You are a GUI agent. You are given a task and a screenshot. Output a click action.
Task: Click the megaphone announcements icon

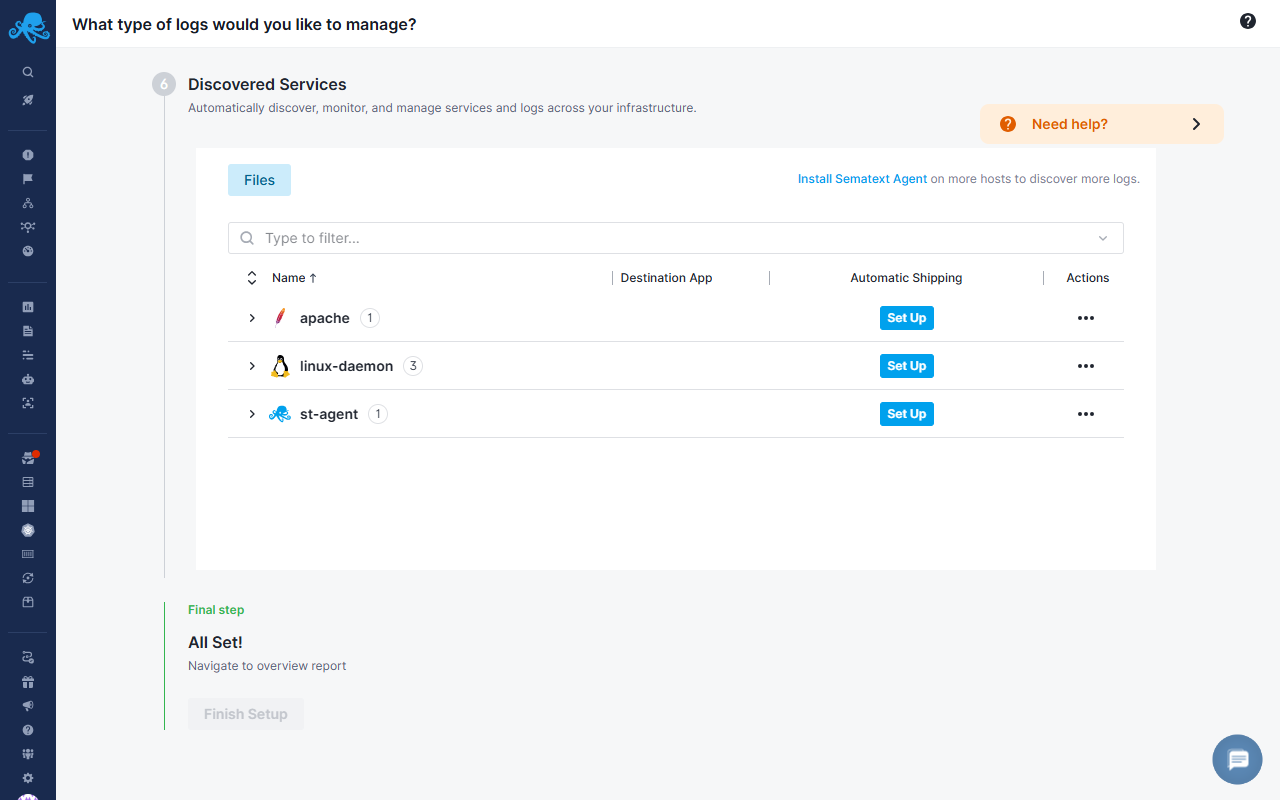click(28, 706)
